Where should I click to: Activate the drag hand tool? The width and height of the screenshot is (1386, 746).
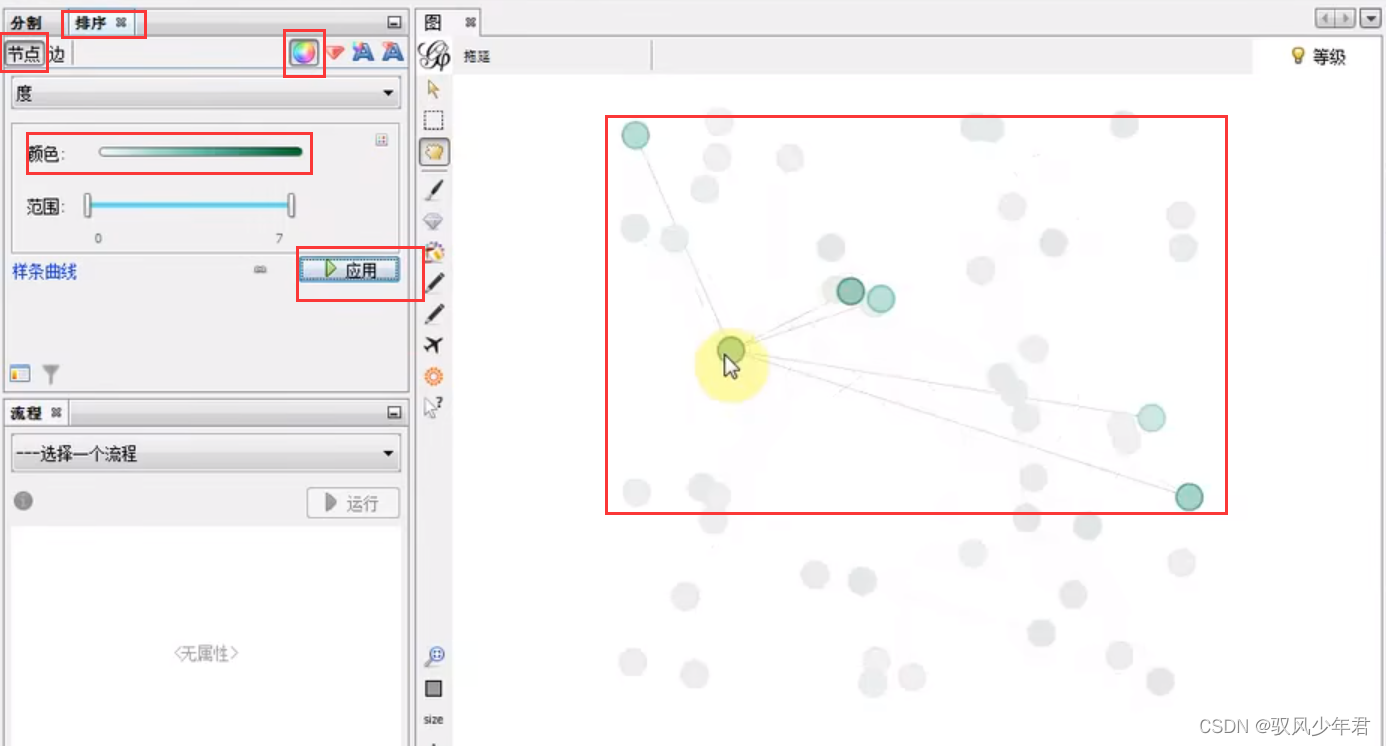pyautogui.click(x=434, y=152)
